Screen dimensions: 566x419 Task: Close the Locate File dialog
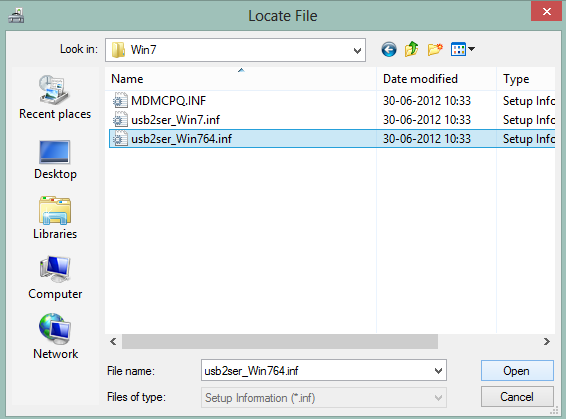pos(546,11)
